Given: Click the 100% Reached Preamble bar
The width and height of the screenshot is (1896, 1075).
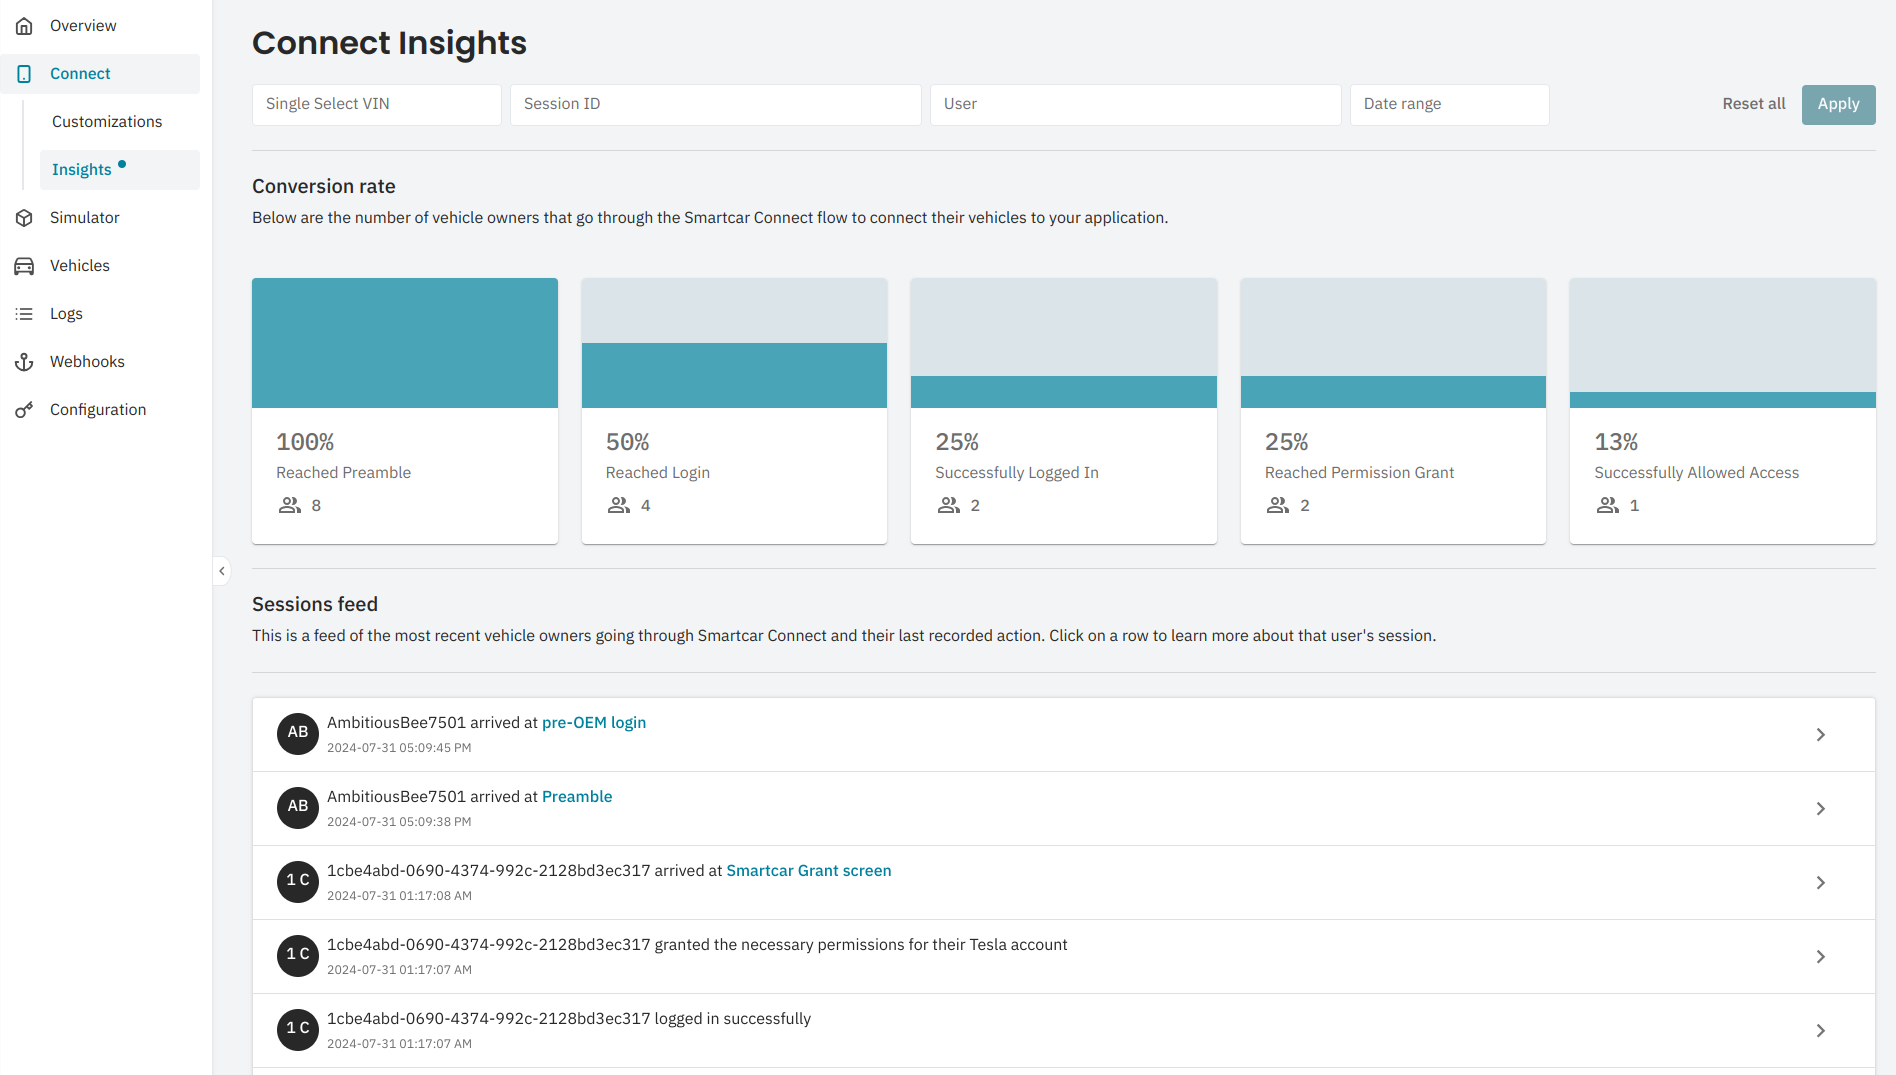Looking at the screenshot, I should coord(405,343).
